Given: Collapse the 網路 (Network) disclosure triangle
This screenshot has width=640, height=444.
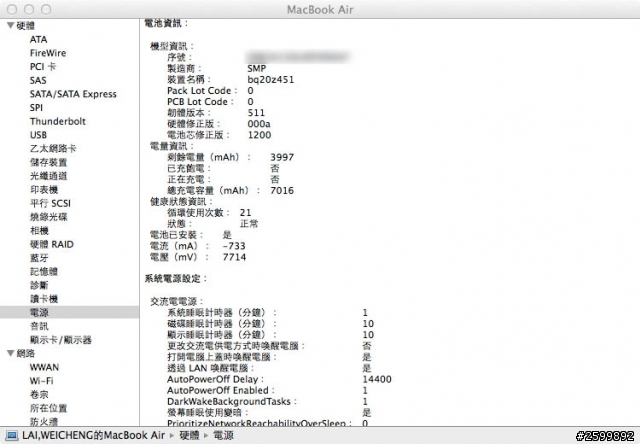Looking at the screenshot, I should [11, 353].
